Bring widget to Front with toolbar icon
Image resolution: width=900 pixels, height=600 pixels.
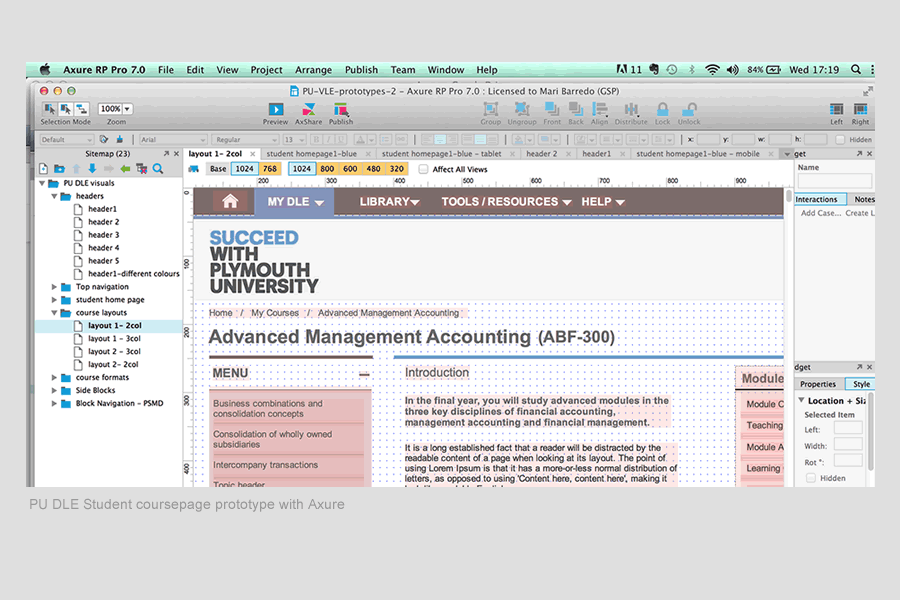pyautogui.click(x=552, y=109)
